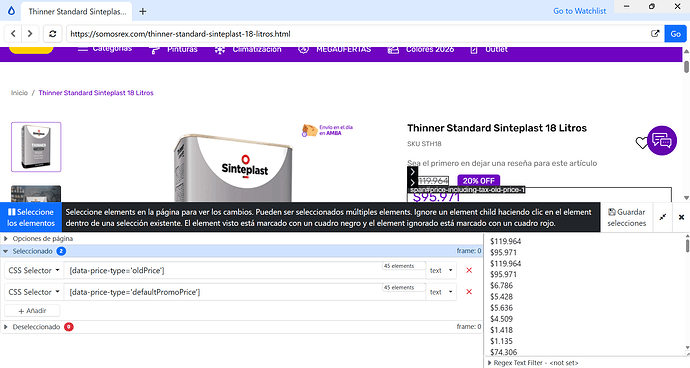Close the selector bar with X icon

point(681,217)
